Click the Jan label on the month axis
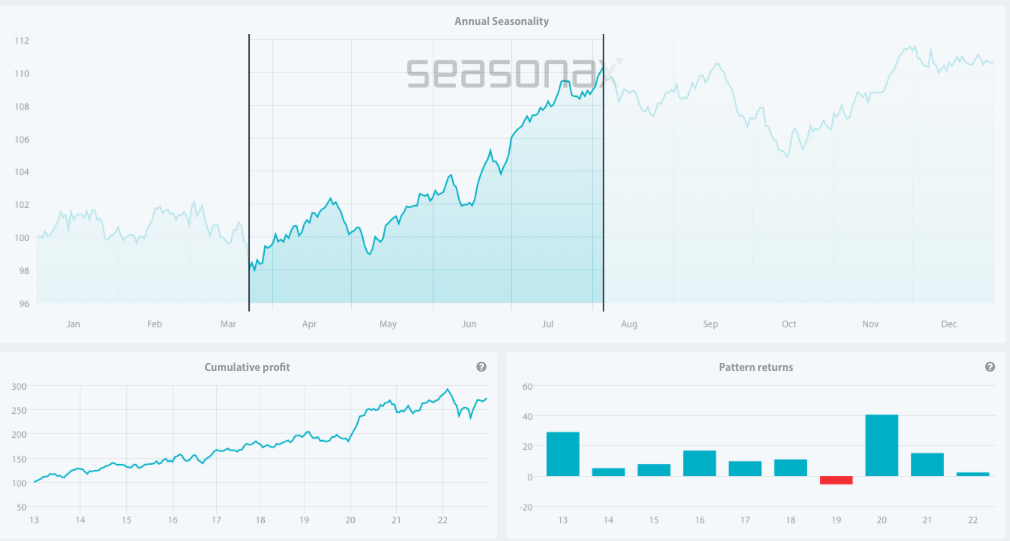Viewport: 1010px width, 541px height. [73, 324]
